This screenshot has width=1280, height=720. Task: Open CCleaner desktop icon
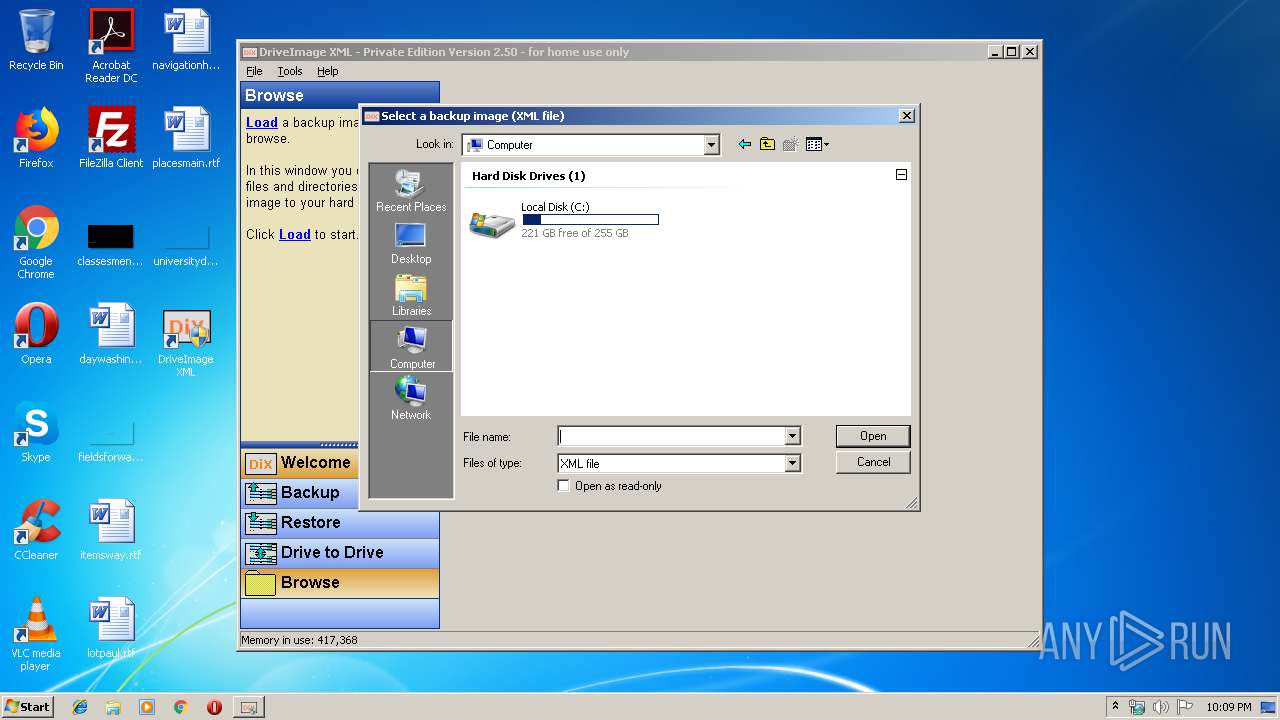(36, 530)
